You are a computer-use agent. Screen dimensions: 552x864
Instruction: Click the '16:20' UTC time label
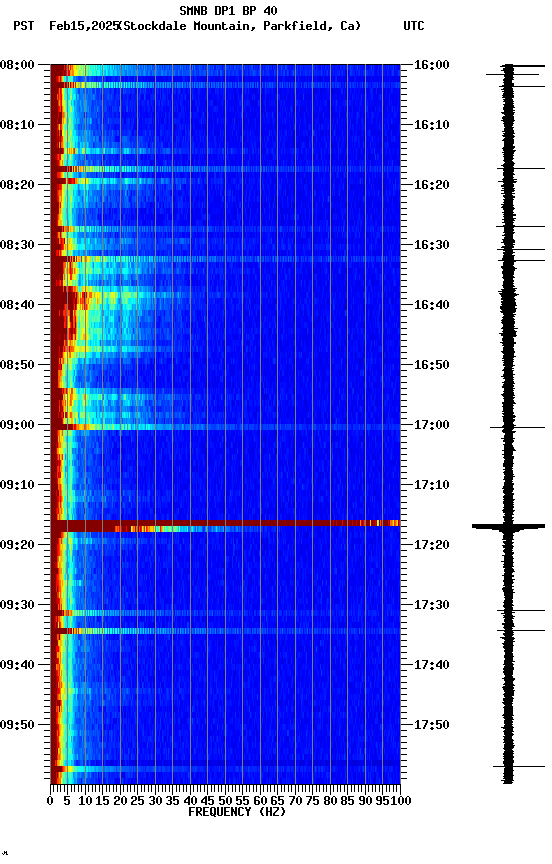pyautogui.click(x=432, y=185)
